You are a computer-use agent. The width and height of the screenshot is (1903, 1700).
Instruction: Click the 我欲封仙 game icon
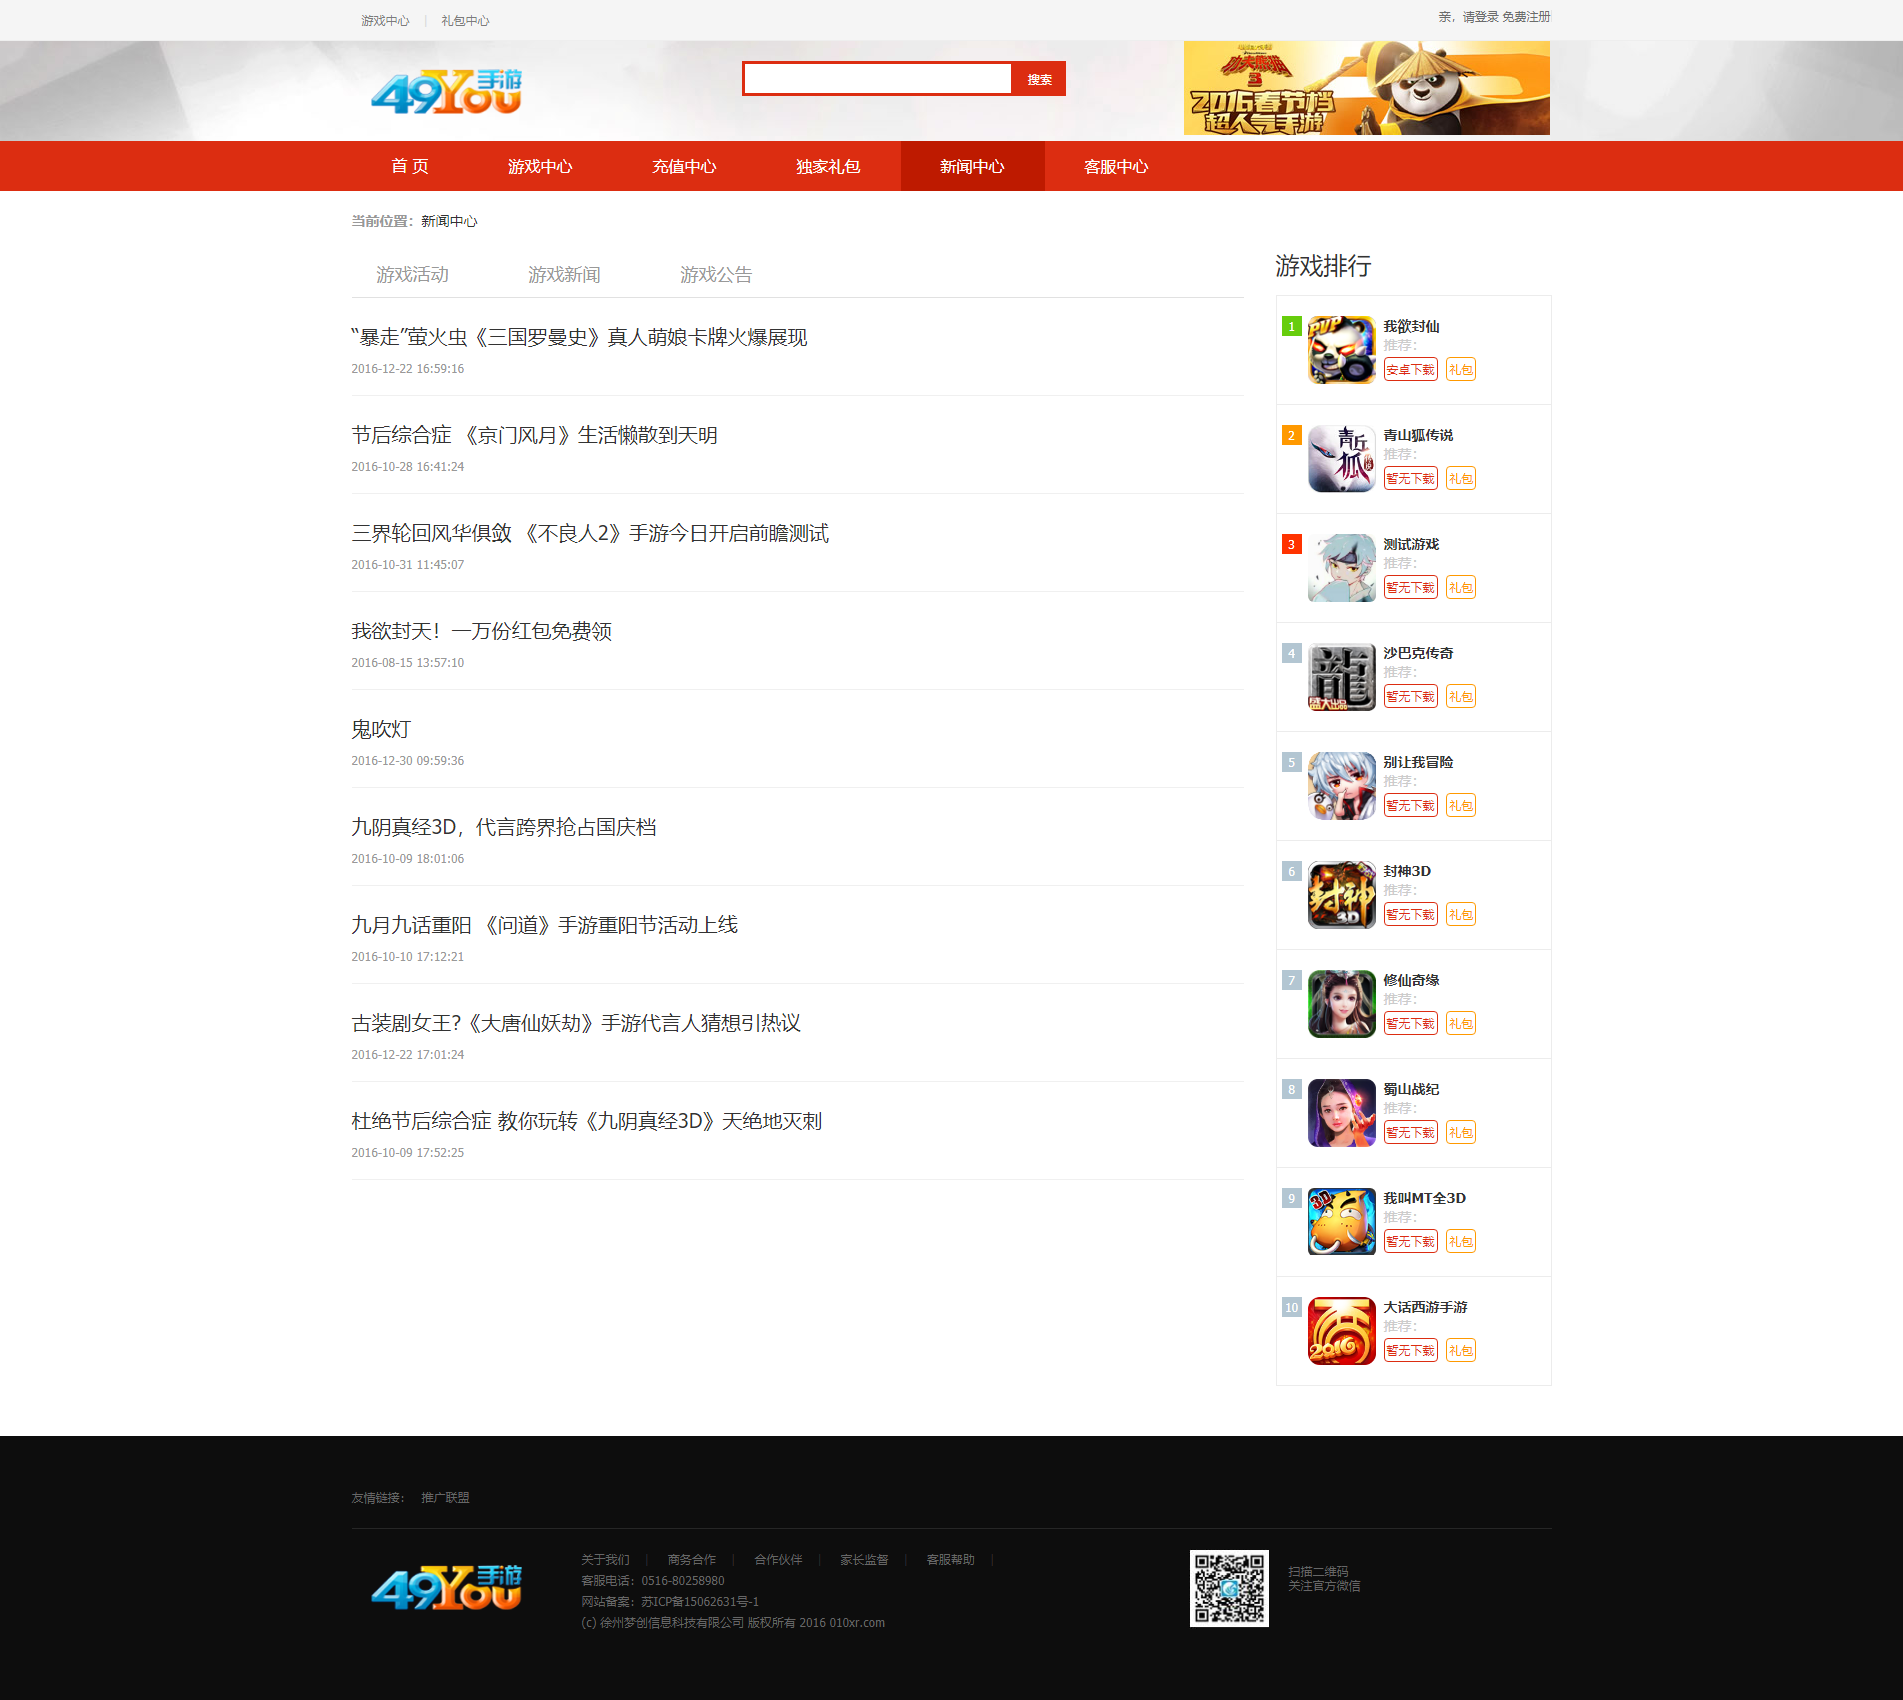pyautogui.click(x=1341, y=350)
